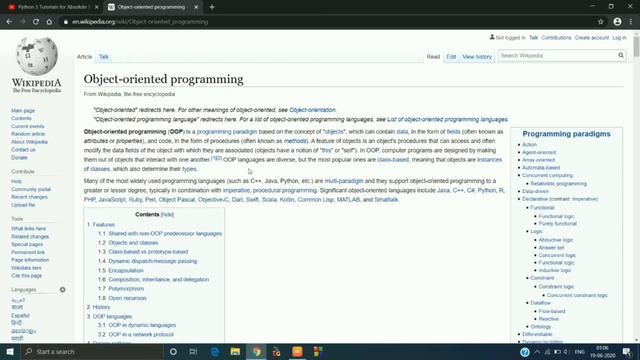
Task: Open Concurrent computing in paradigms box
Action: click(547, 176)
